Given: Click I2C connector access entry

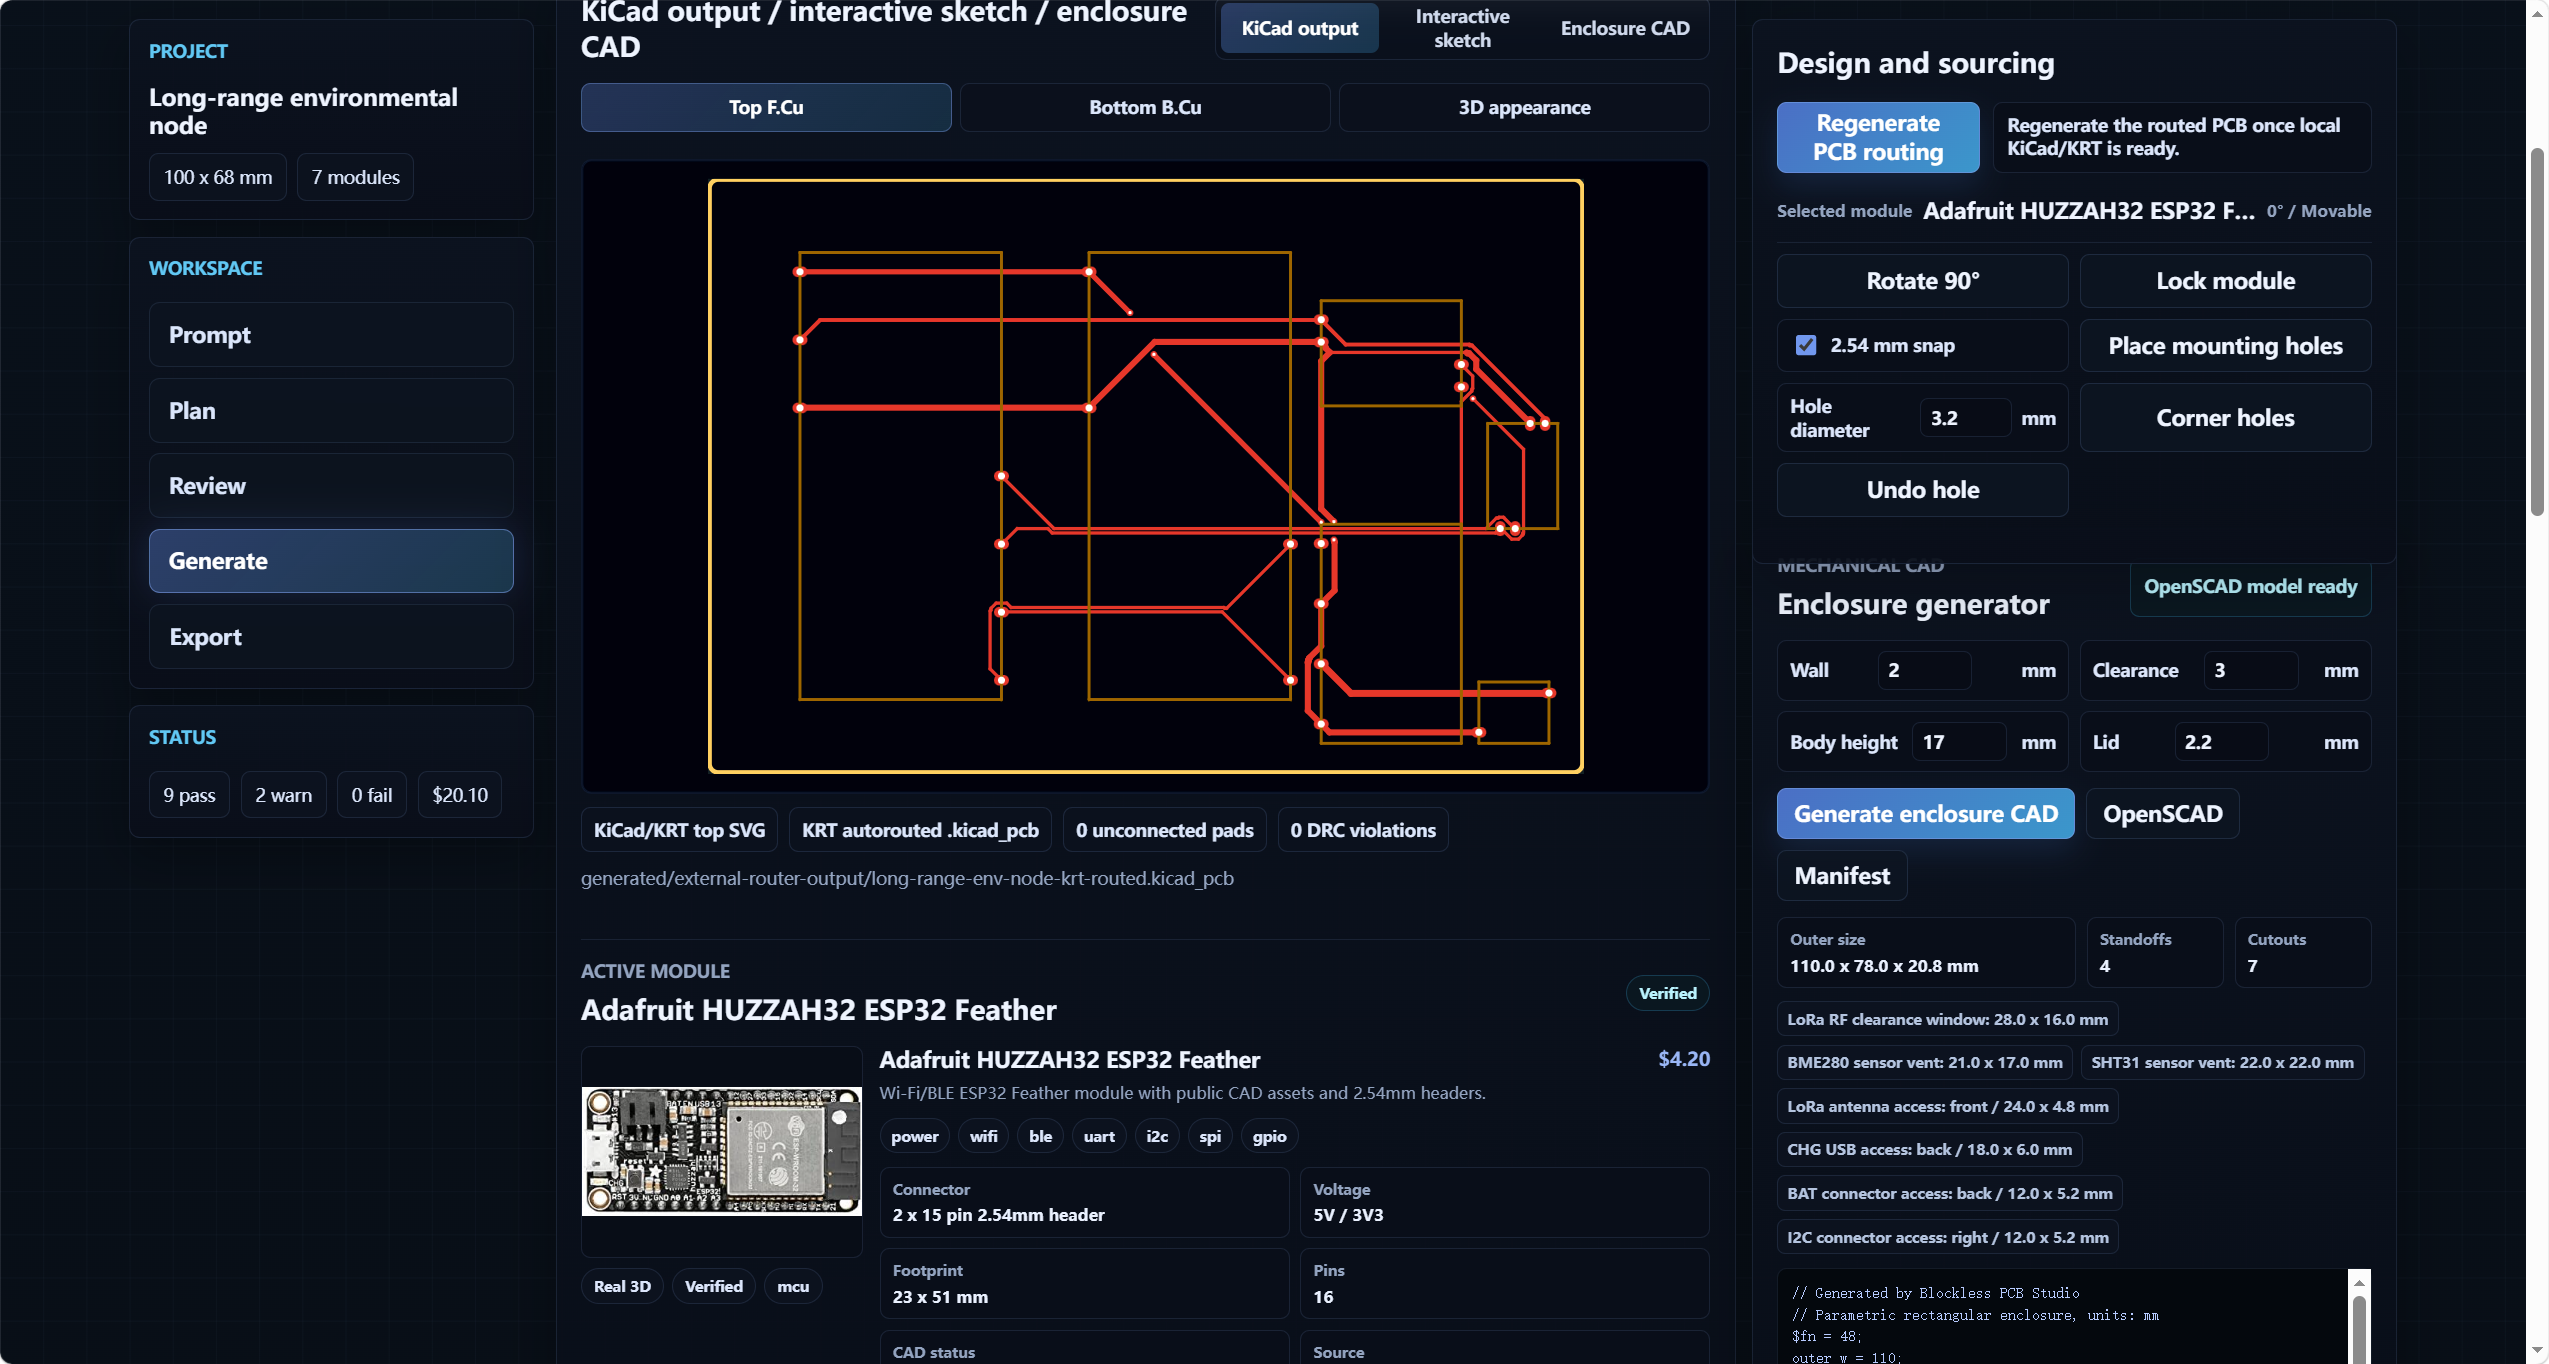Looking at the screenshot, I should pyautogui.click(x=1947, y=1238).
